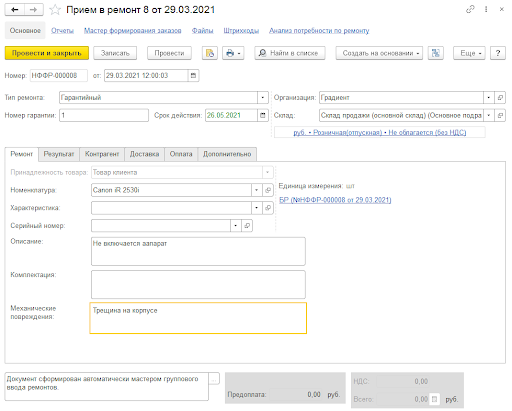Switch to Оплата tab
512x411 pixels.
pos(181,154)
